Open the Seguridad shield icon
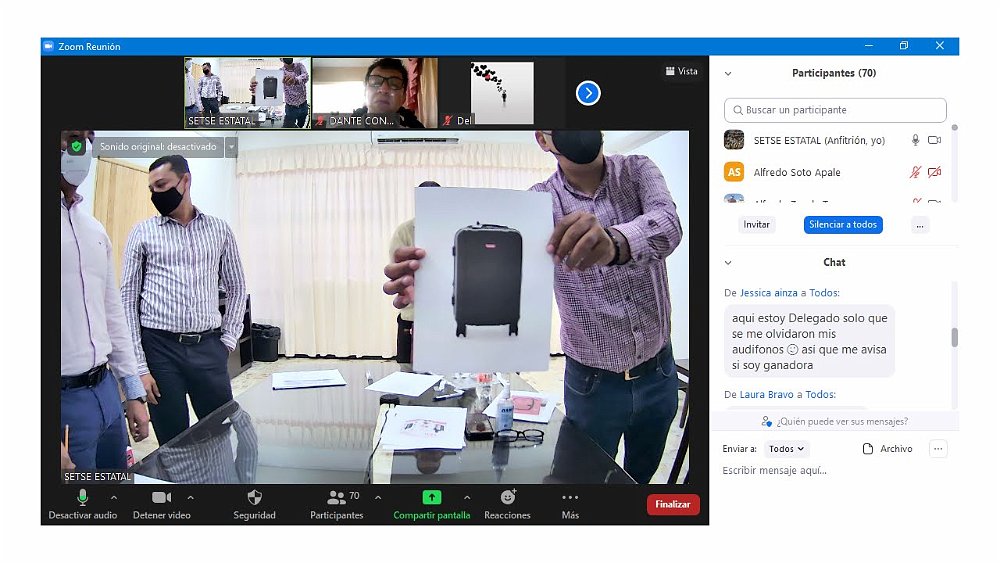 point(254,497)
